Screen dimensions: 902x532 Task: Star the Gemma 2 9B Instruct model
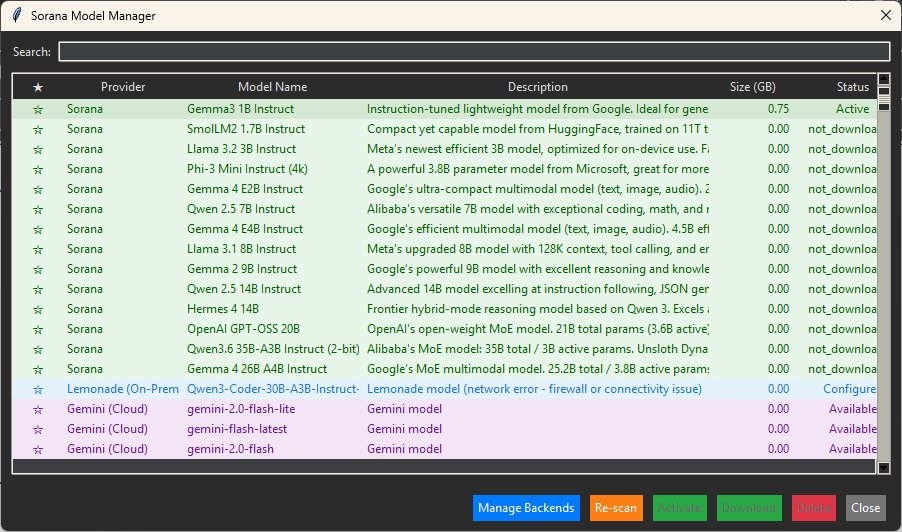tap(38, 270)
